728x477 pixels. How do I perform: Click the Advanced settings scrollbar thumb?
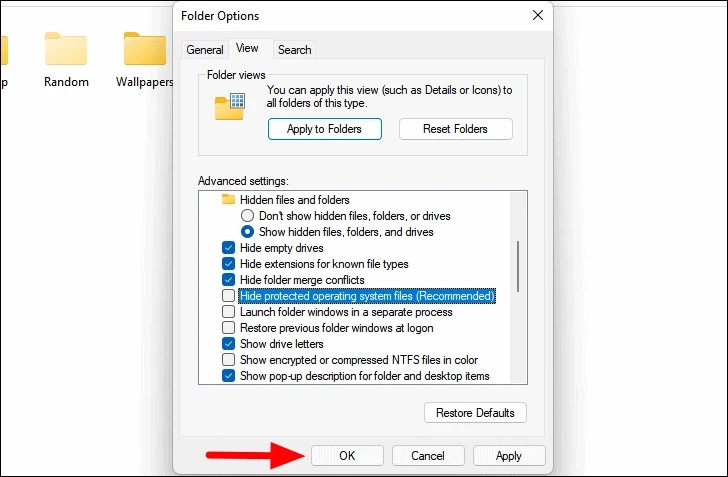(x=518, y=267)
